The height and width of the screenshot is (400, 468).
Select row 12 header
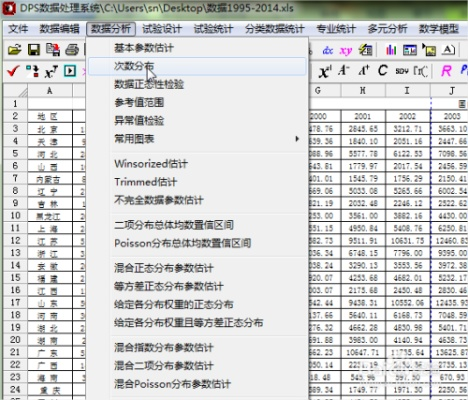point(15,241)
